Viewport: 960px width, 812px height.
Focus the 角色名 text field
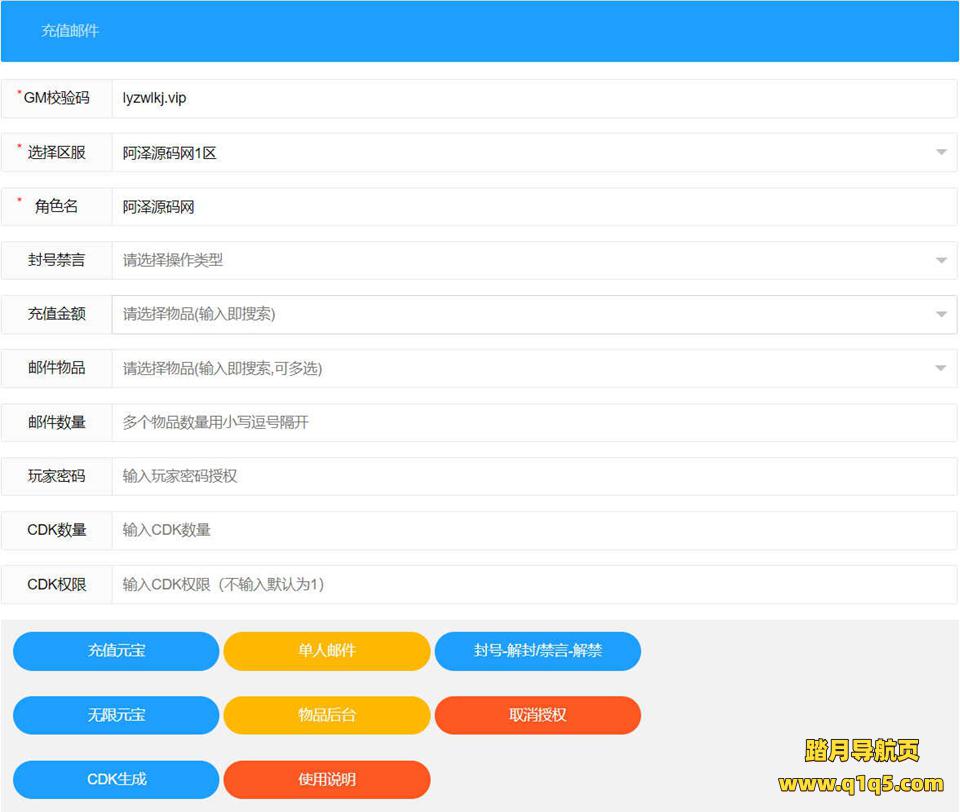tap(533, 207)
